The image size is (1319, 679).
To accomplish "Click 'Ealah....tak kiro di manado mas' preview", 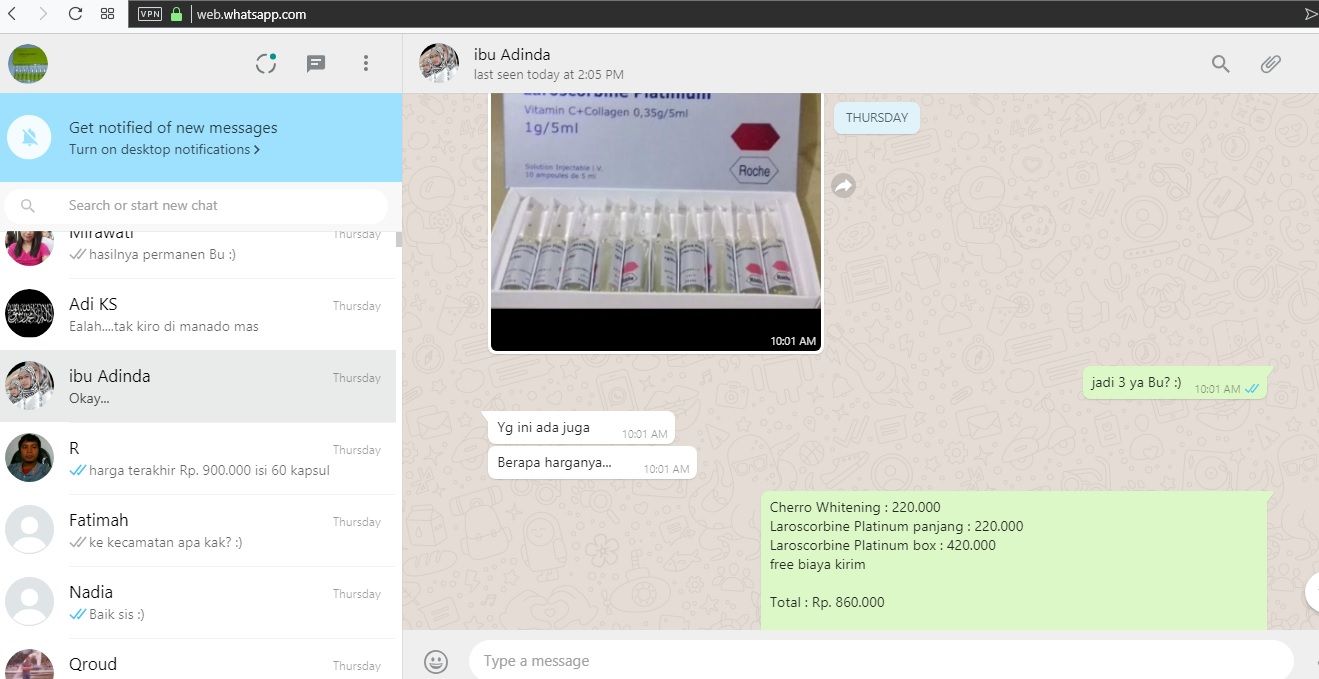I will [164, 327].
